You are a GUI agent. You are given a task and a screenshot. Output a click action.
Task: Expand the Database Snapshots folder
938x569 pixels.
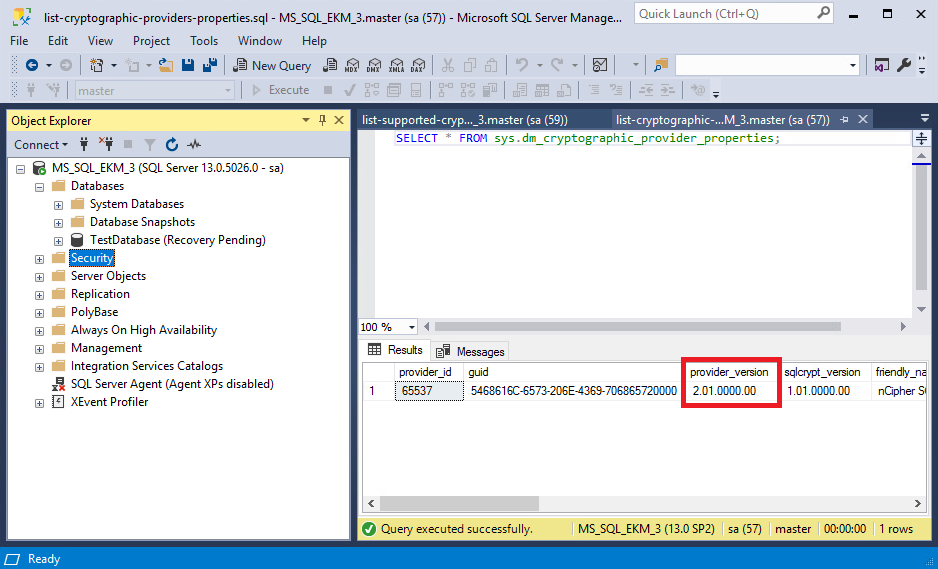(x=58, y=223)
